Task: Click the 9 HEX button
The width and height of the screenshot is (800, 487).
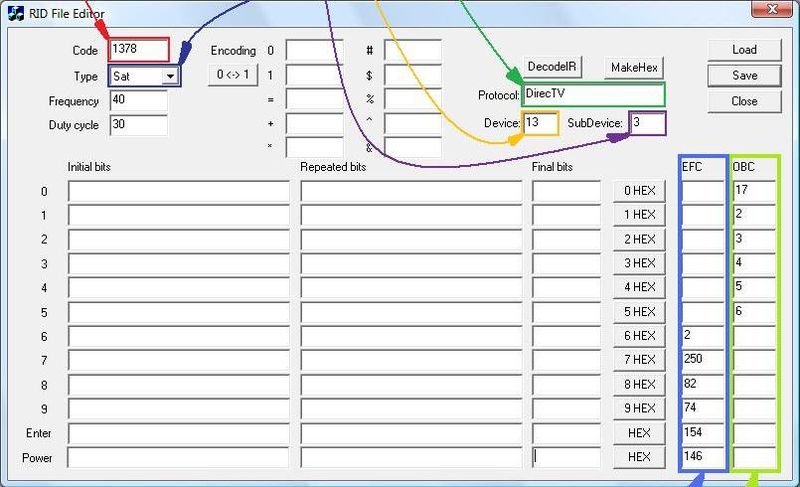Action: [639, 408]
